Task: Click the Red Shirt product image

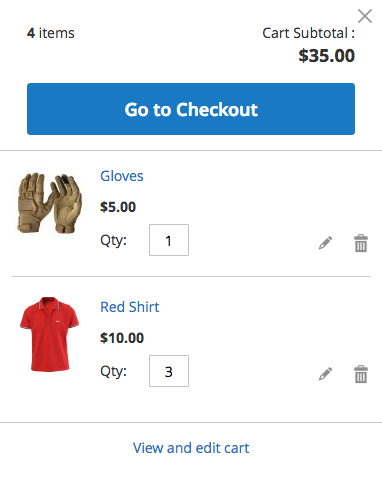Action: point(49,334)
